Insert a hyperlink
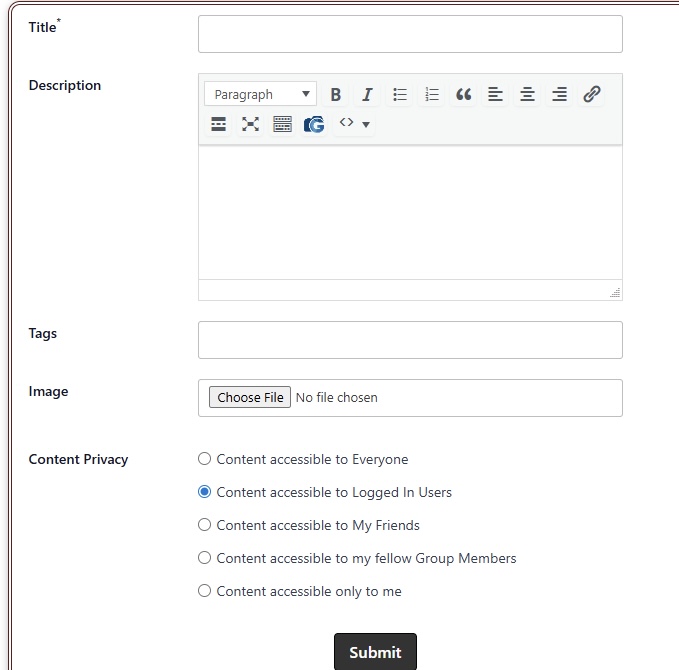 [591, 94]
